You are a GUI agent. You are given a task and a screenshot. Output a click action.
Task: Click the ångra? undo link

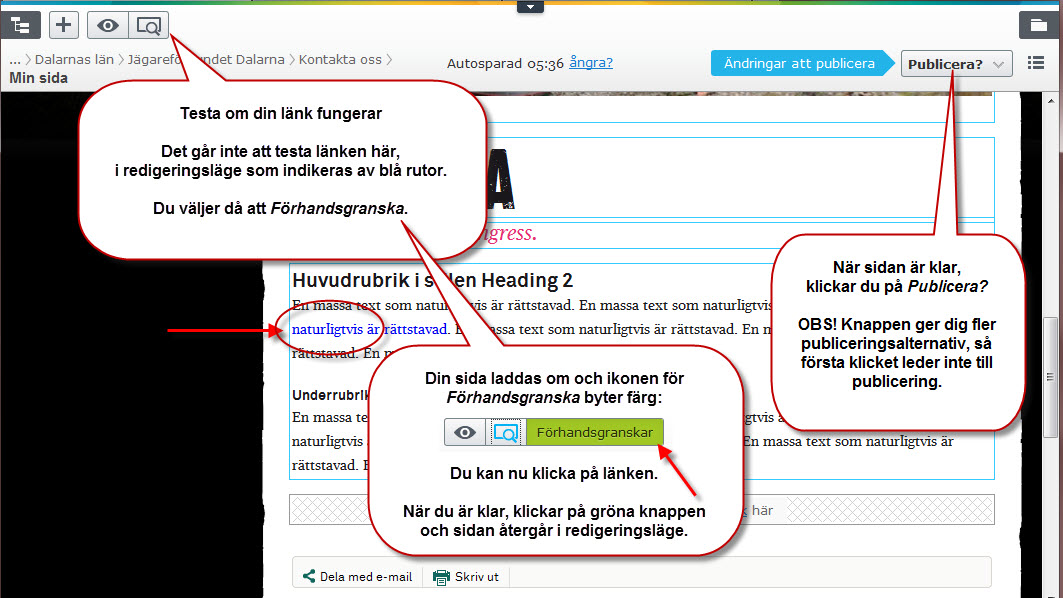pos(590,62)
